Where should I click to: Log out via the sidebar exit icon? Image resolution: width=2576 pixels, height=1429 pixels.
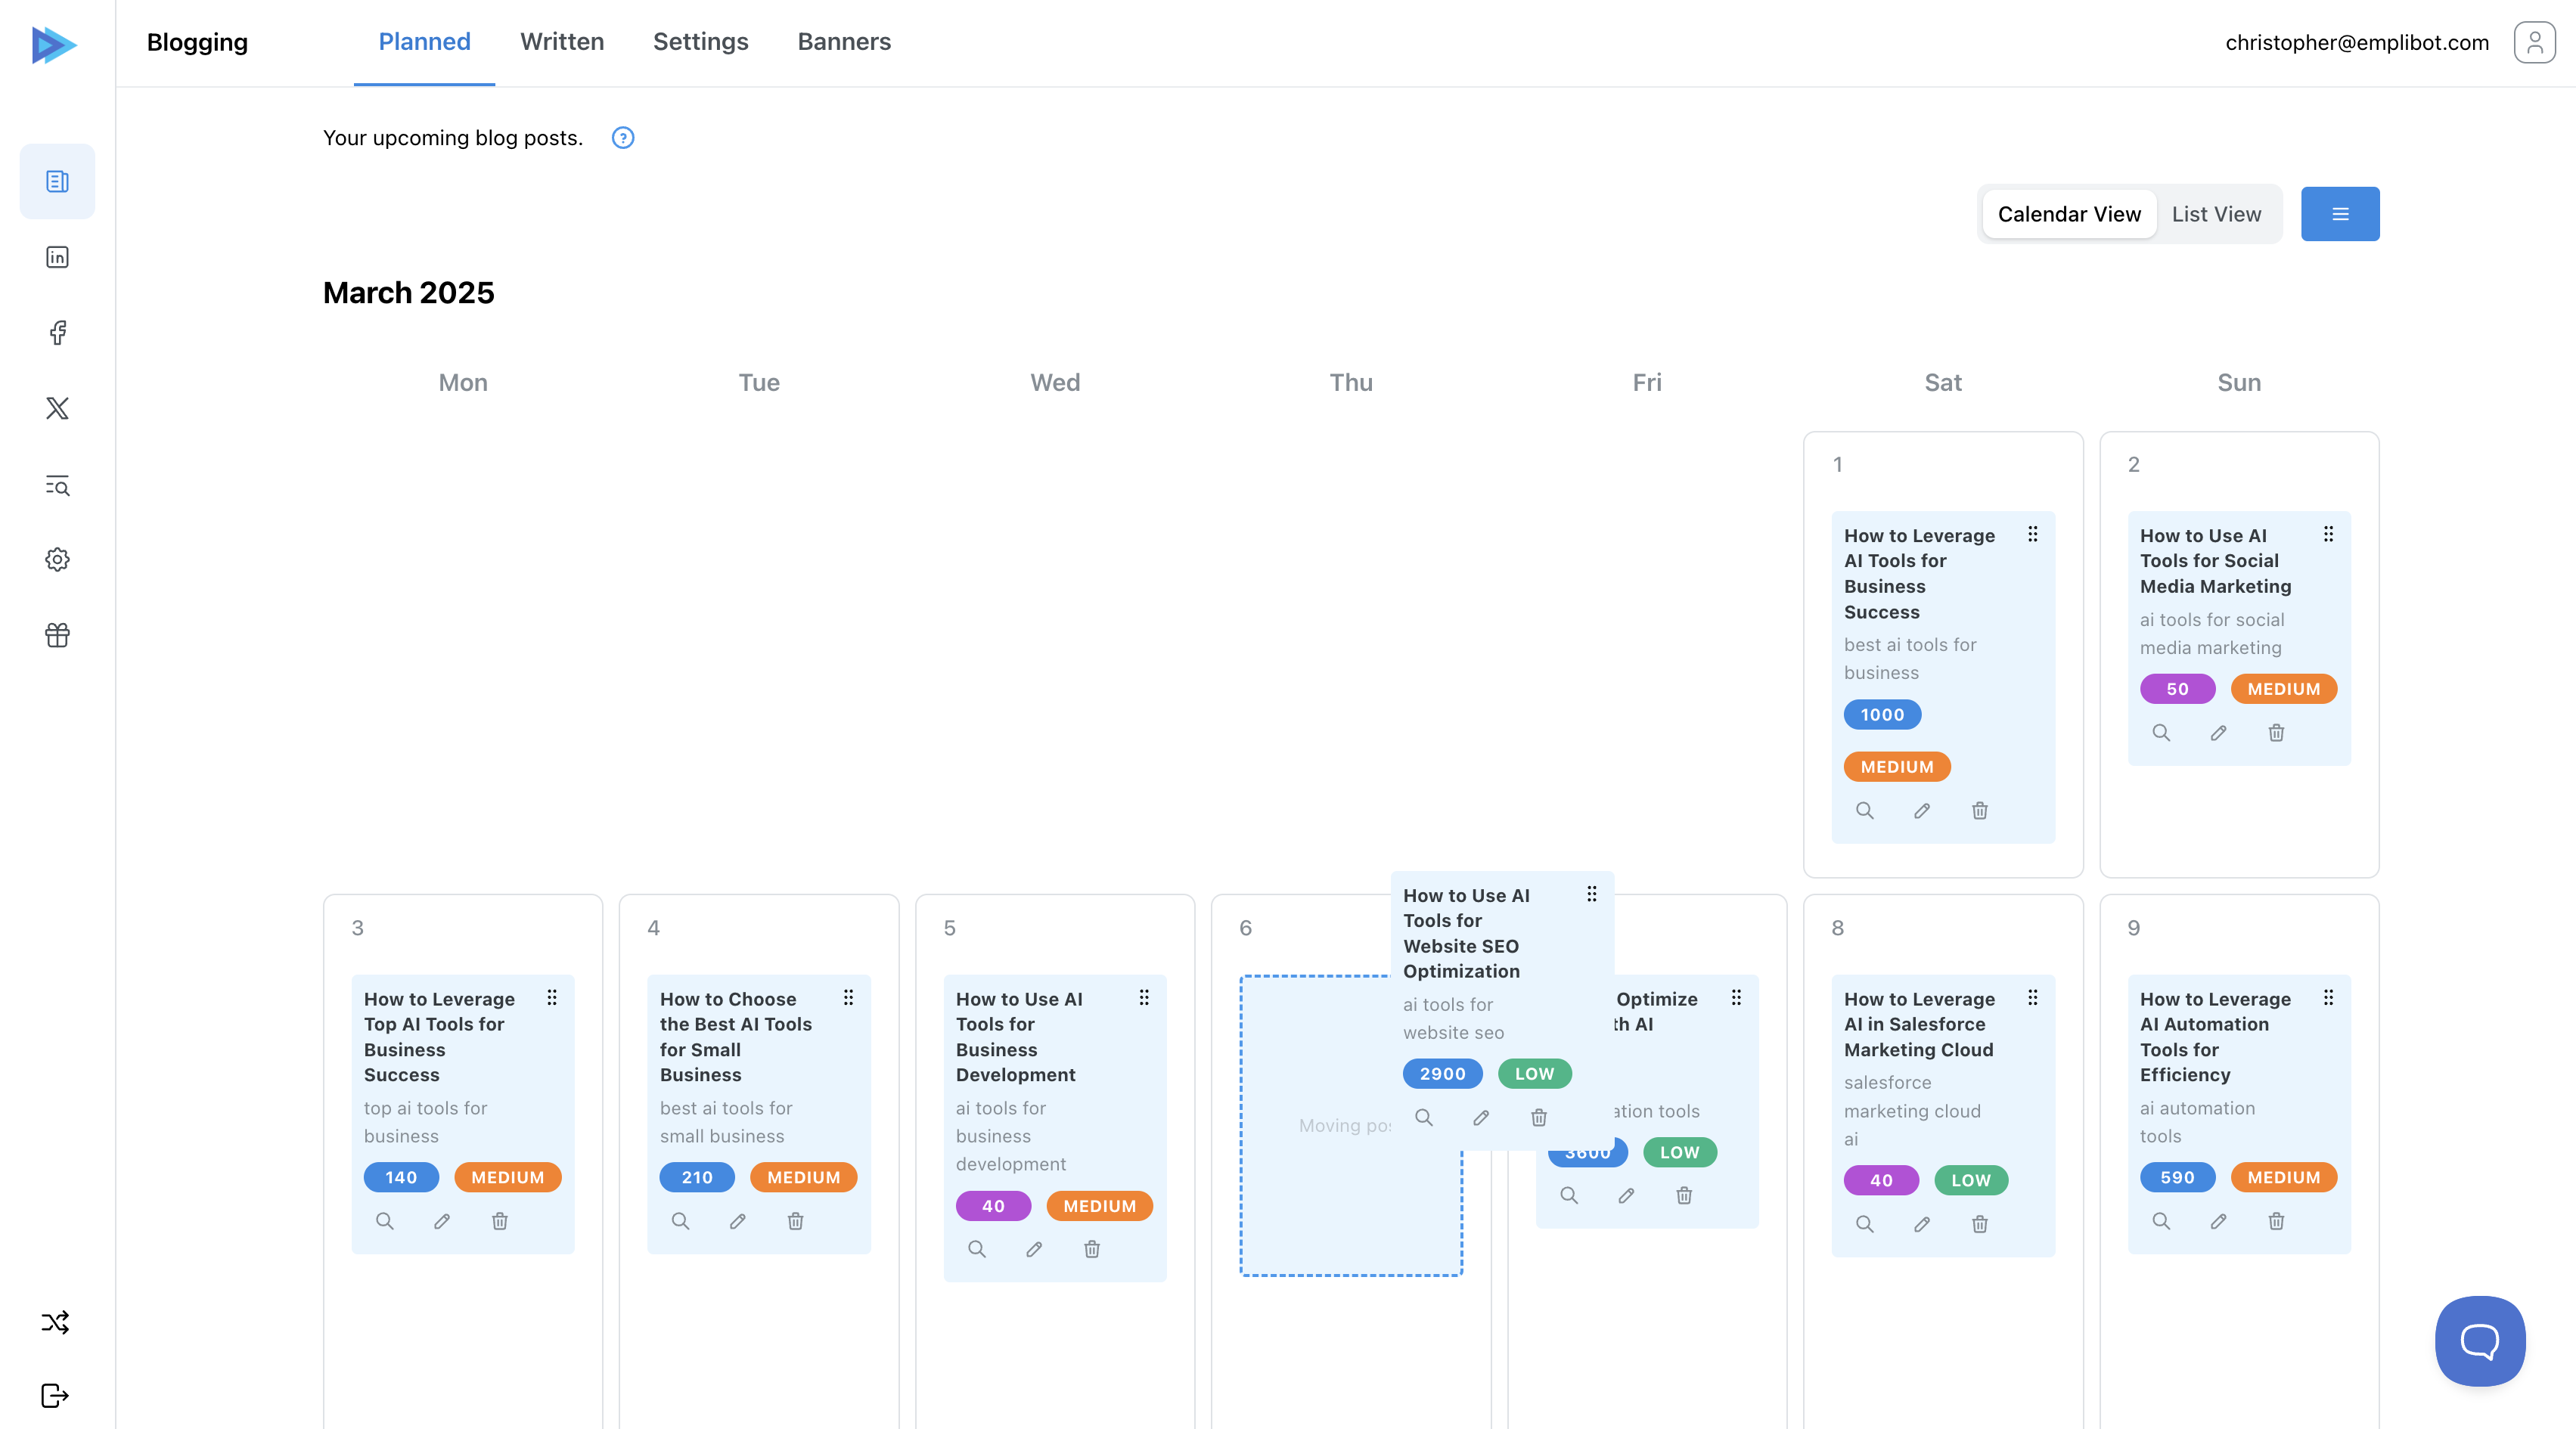(55, 1396)
